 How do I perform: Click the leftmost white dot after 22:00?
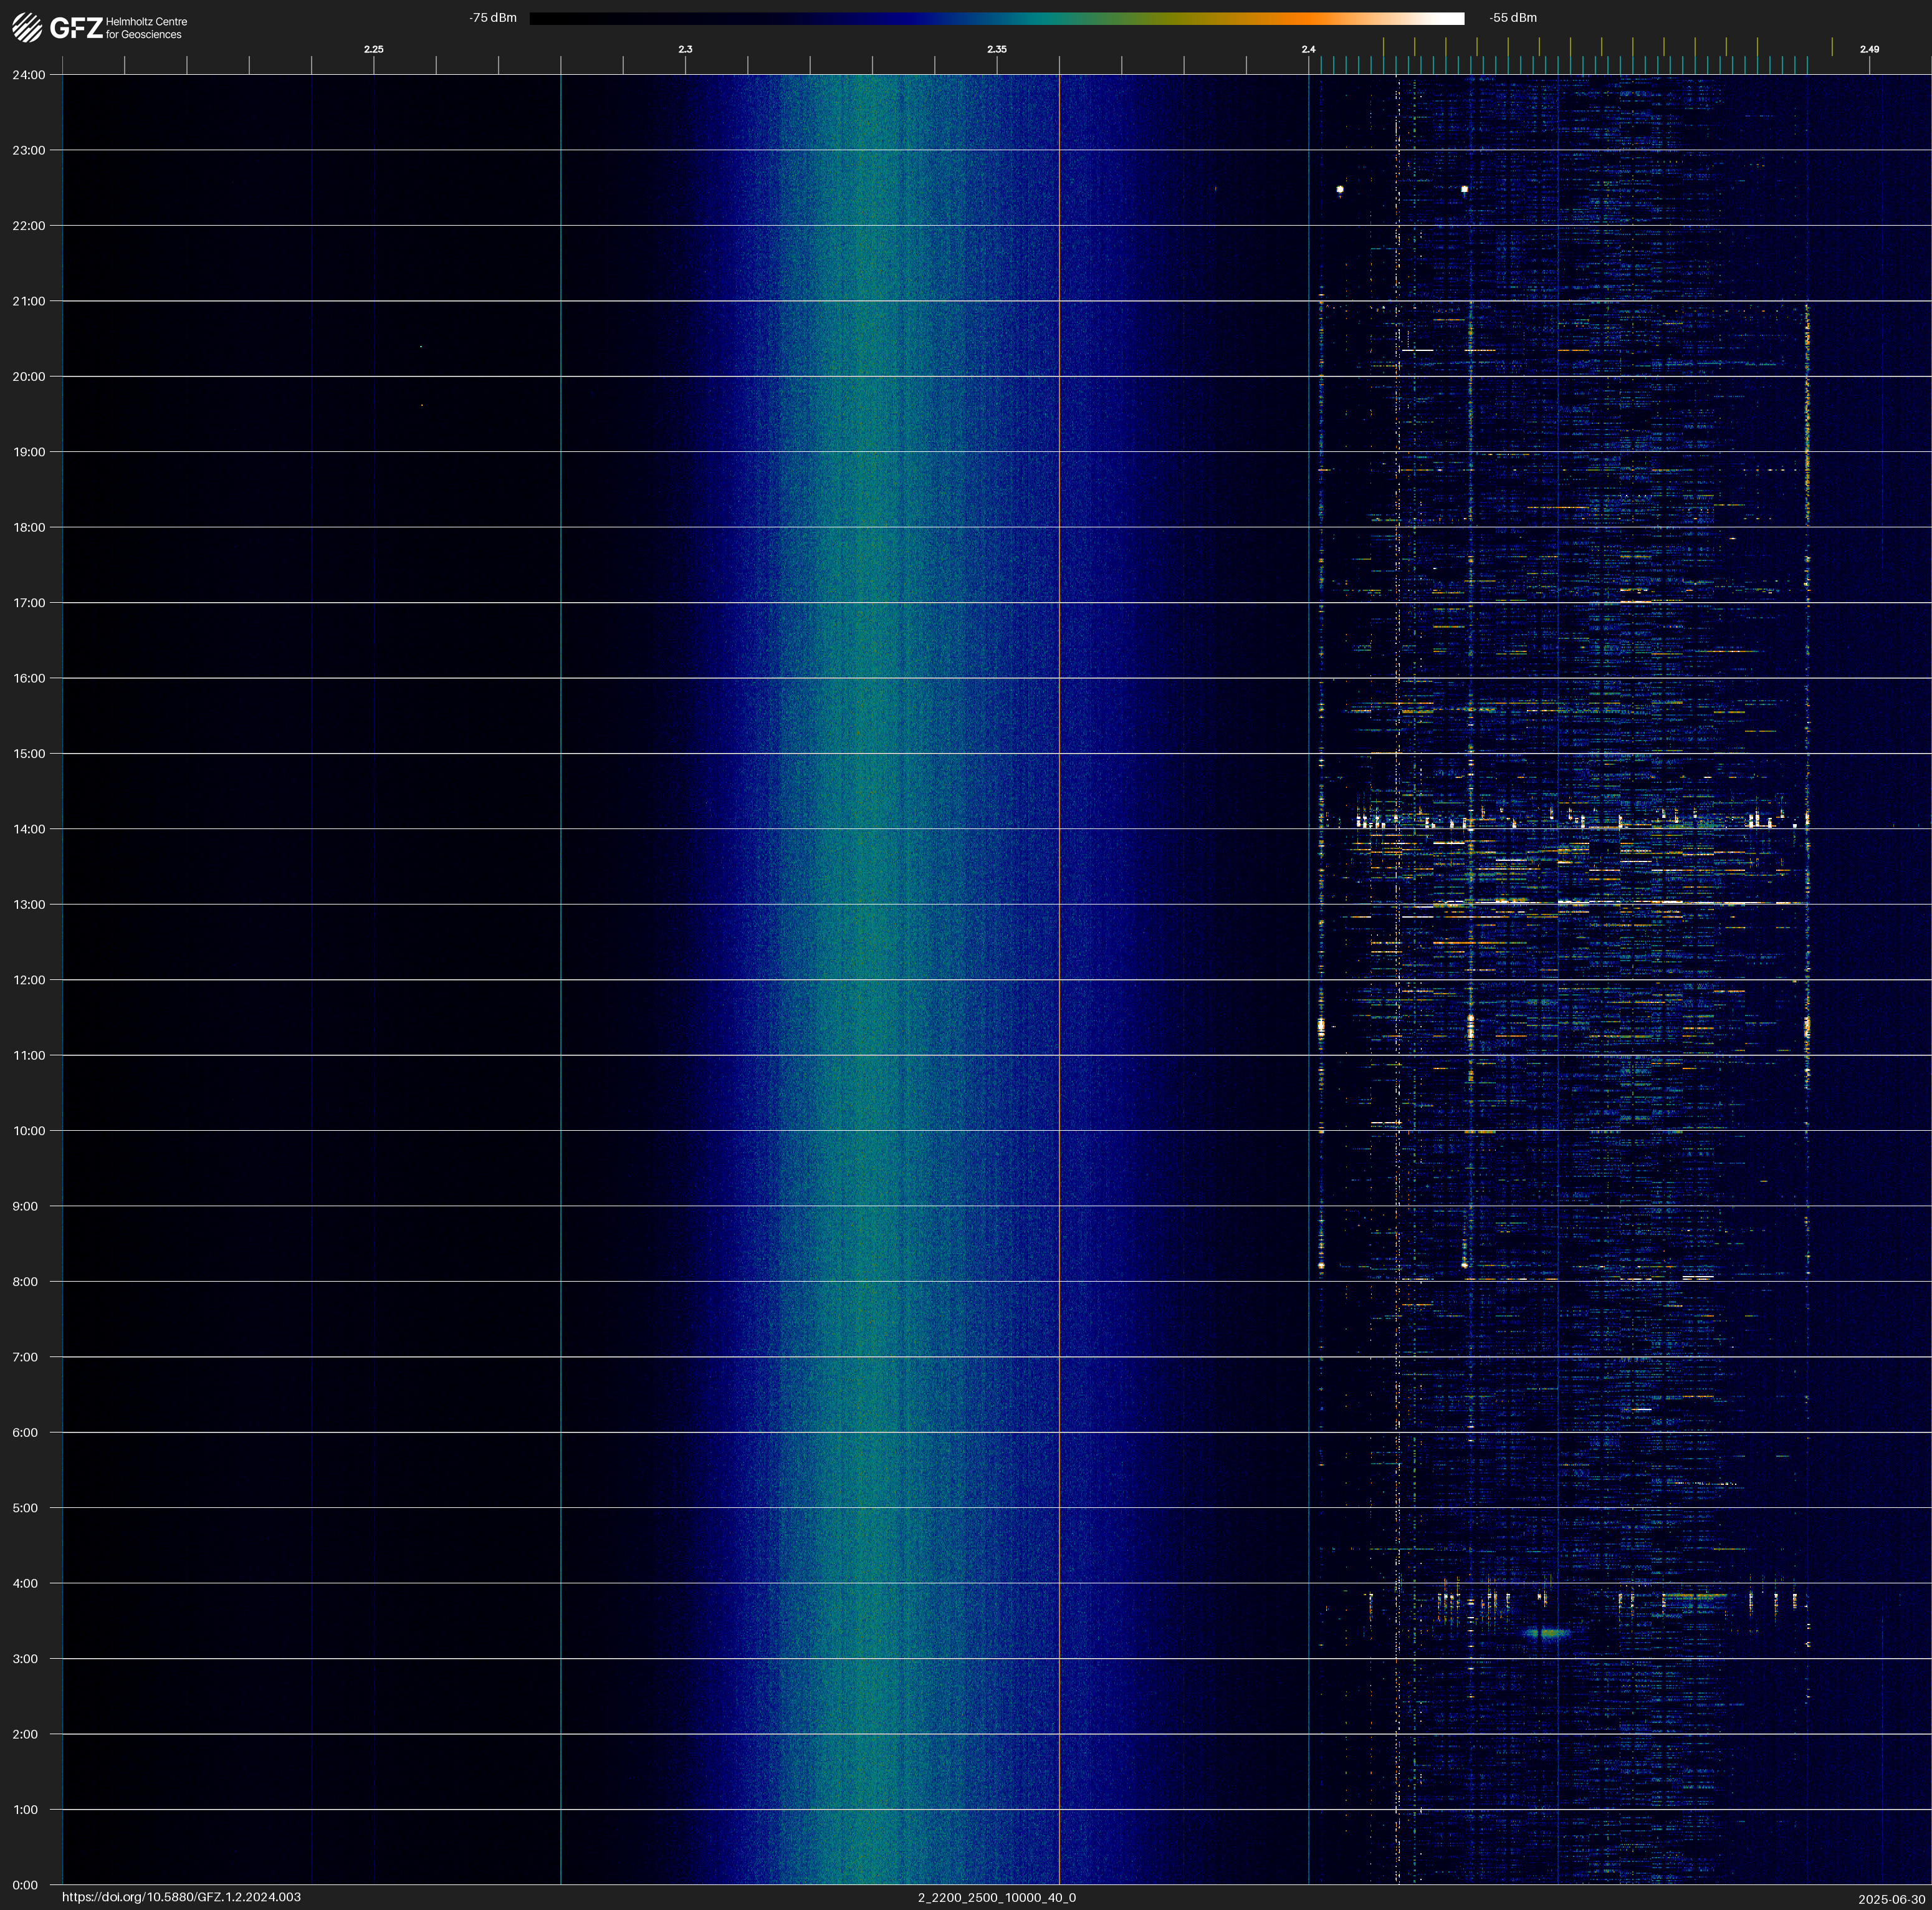pyautogui.click(x=1340, y=189)
